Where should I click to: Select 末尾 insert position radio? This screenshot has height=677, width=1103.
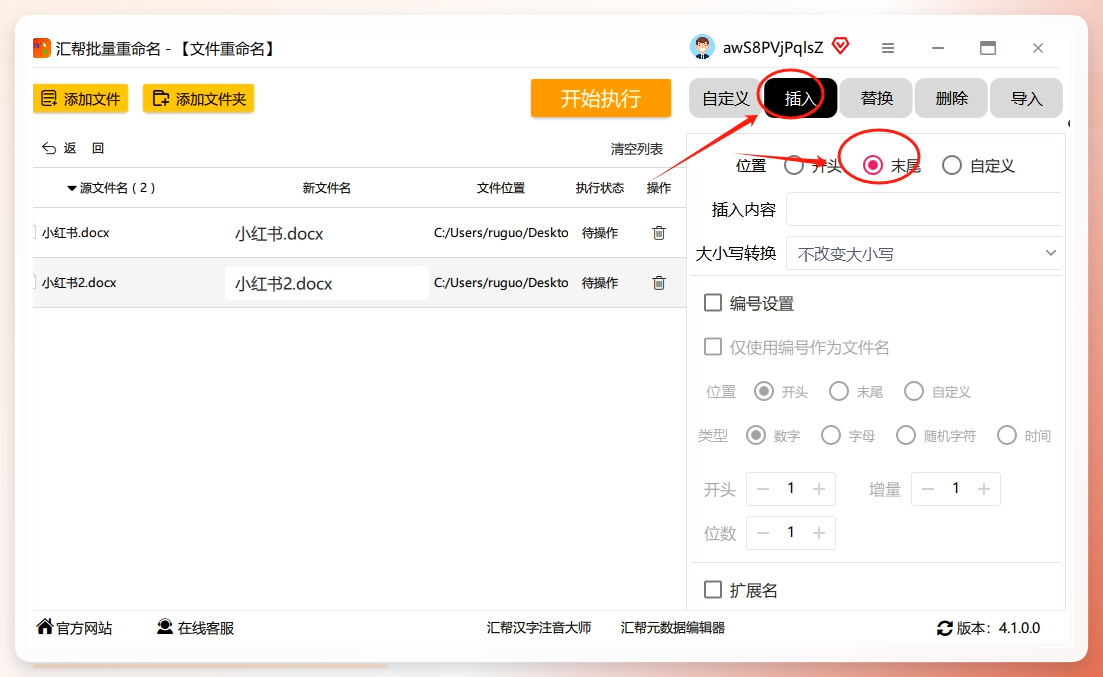(872, 165)
